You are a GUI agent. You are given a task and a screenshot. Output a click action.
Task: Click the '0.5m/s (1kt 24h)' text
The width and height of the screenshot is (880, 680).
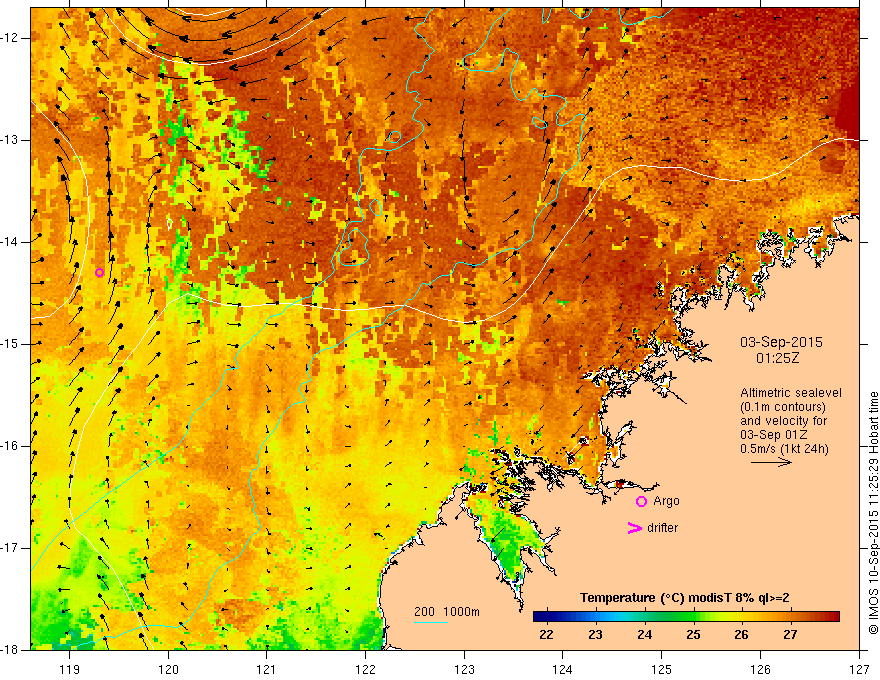[784, 448]
